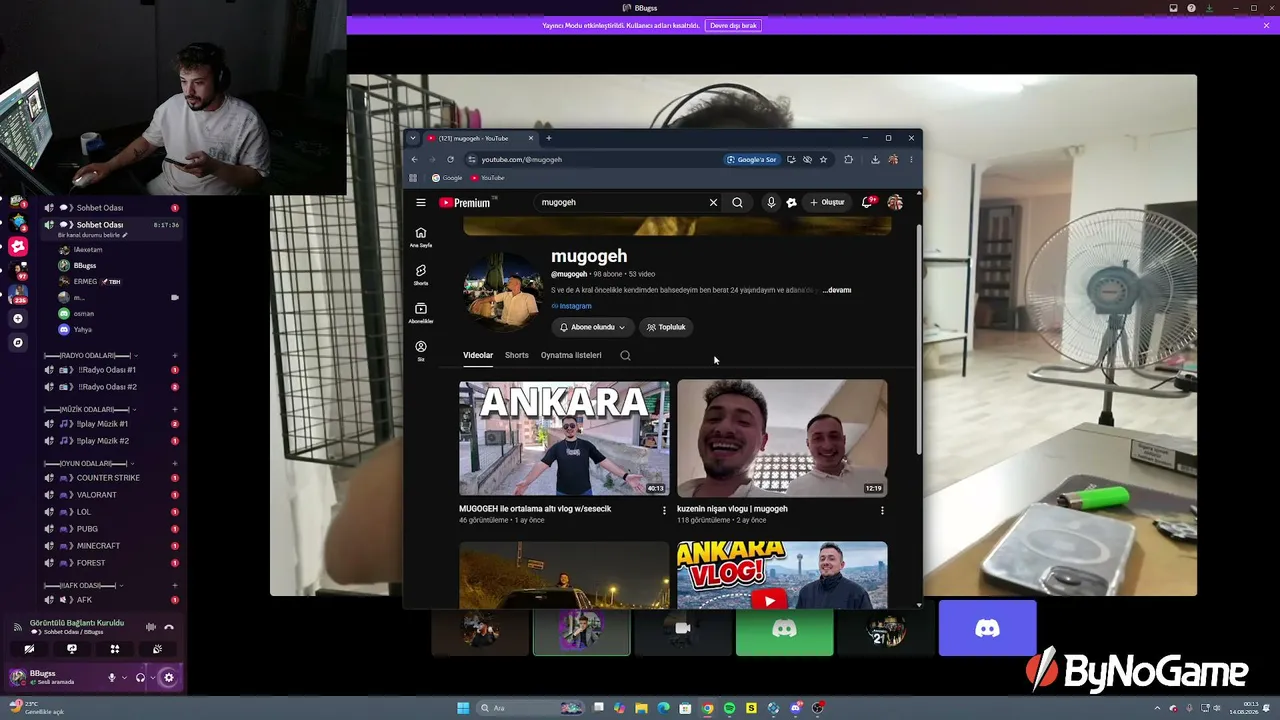Open the YouTube guide hamburger menu
1280x720 pixels.
click(x=421, y=202)
